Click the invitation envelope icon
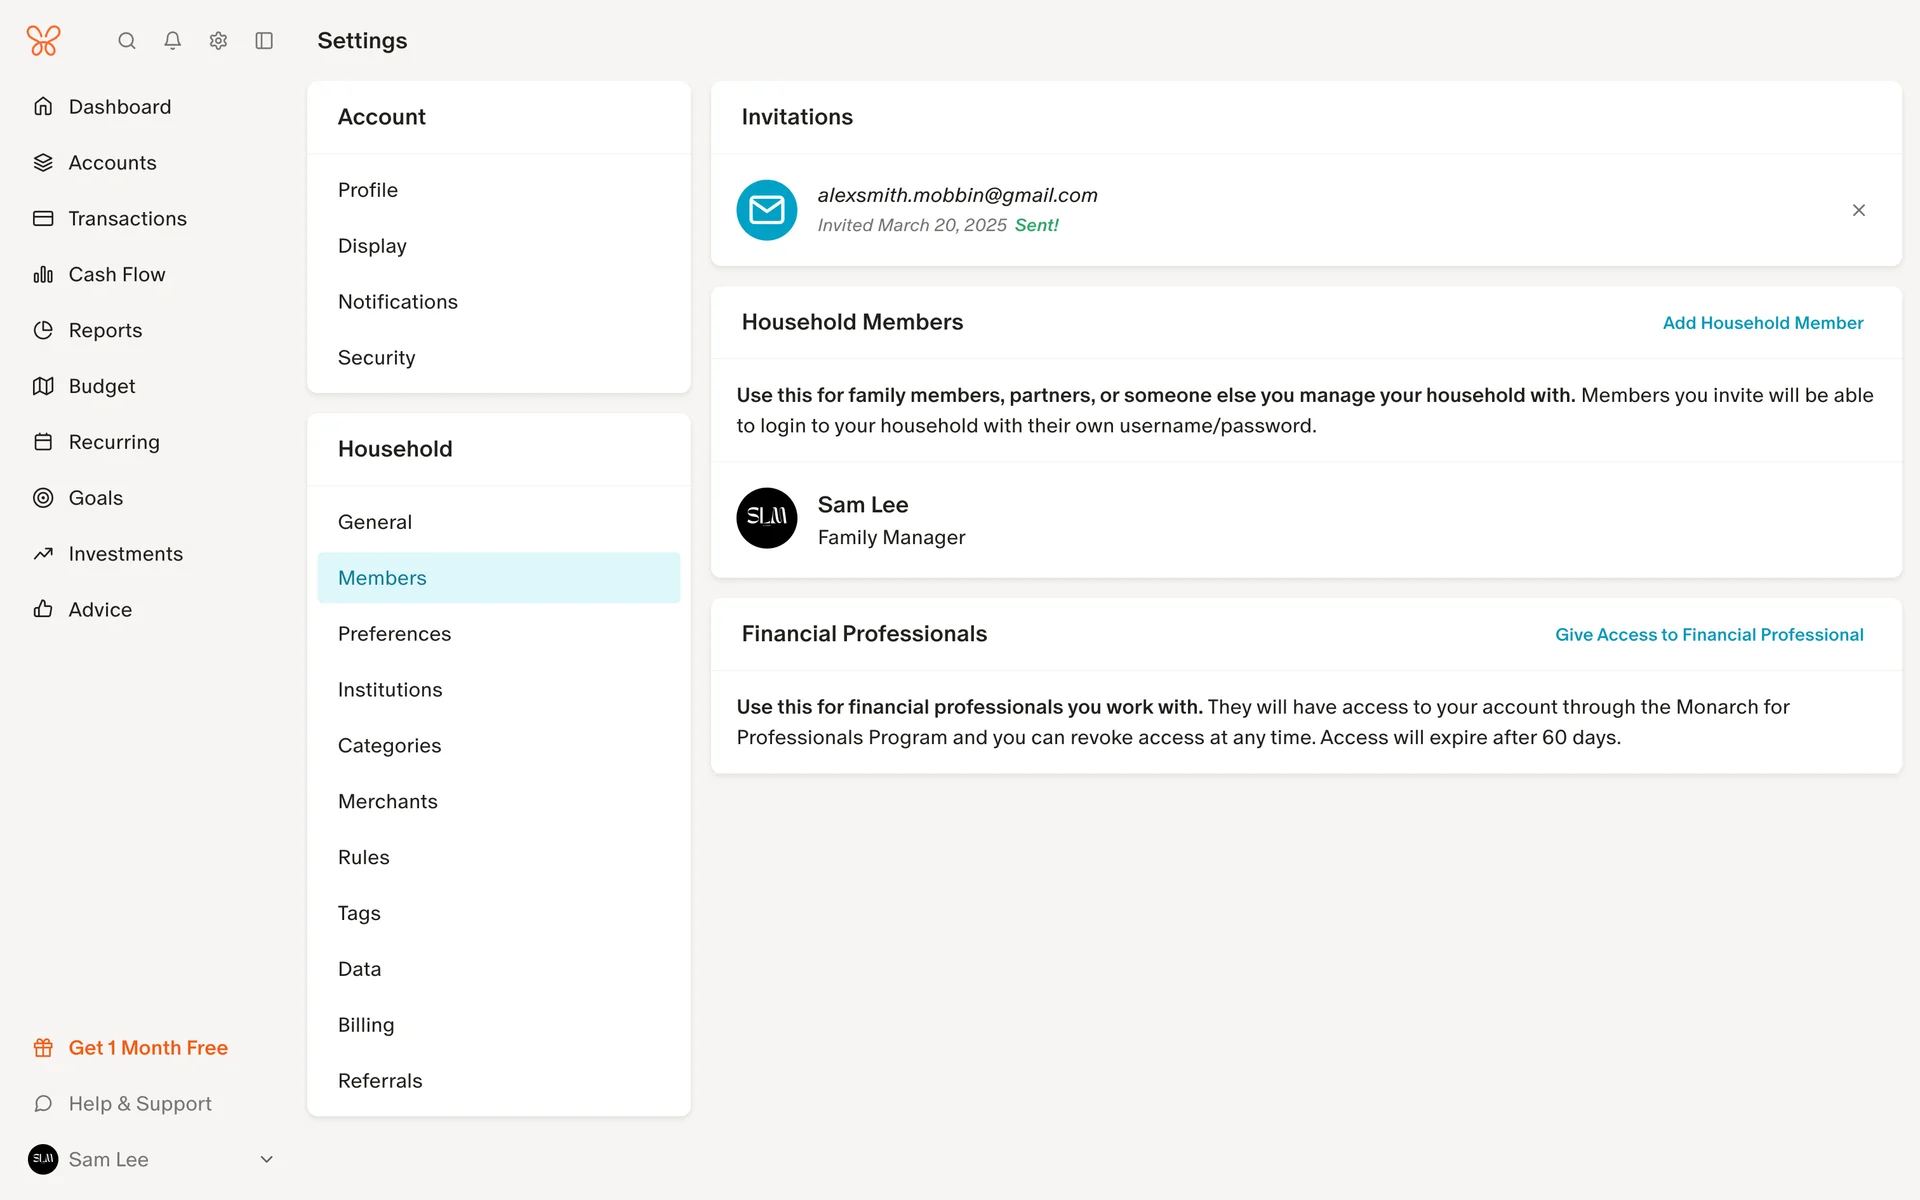Screen dimensions: 1920x1200 tap(767, 210)
